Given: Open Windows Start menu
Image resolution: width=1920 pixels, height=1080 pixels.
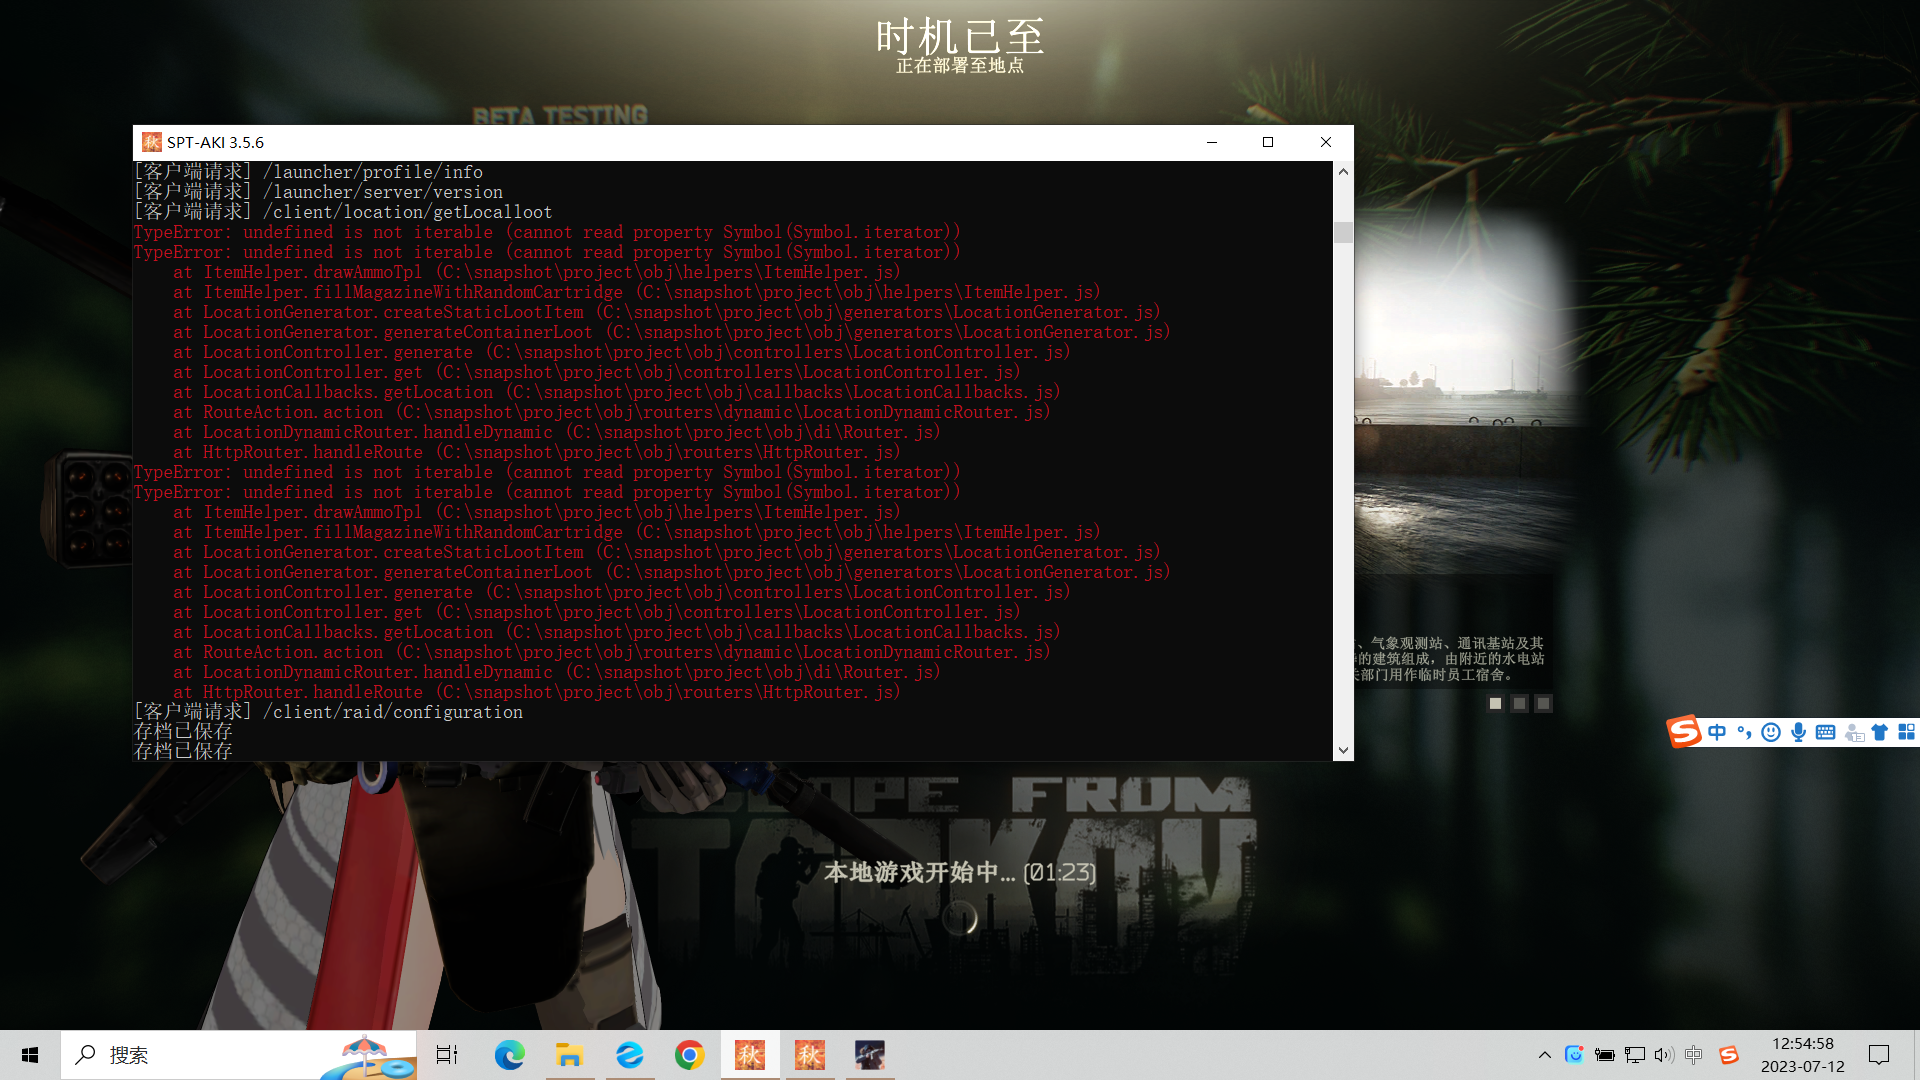Looking at the screenshot, I should (x=30, y=1055).
